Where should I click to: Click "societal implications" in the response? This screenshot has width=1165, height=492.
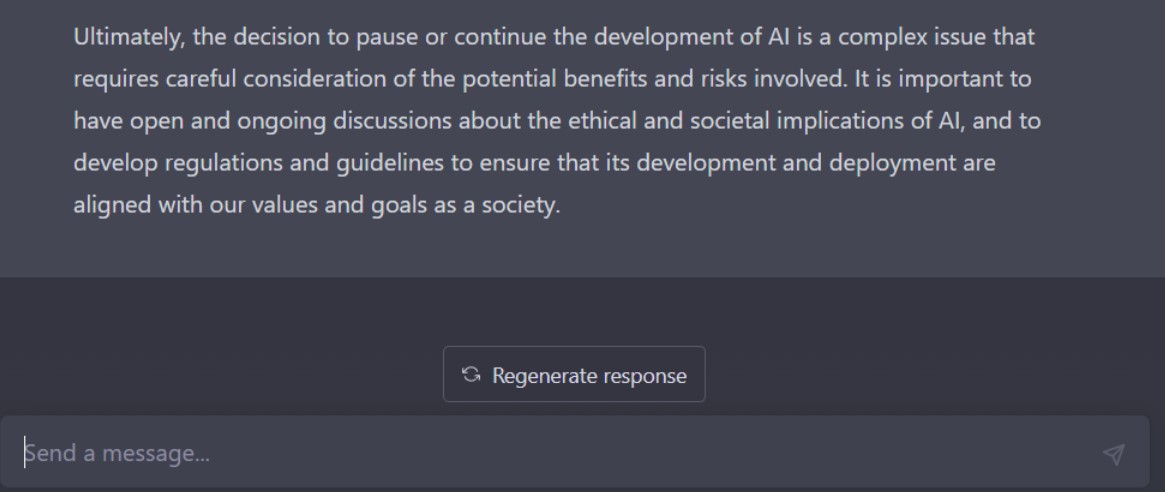(781, 121)
